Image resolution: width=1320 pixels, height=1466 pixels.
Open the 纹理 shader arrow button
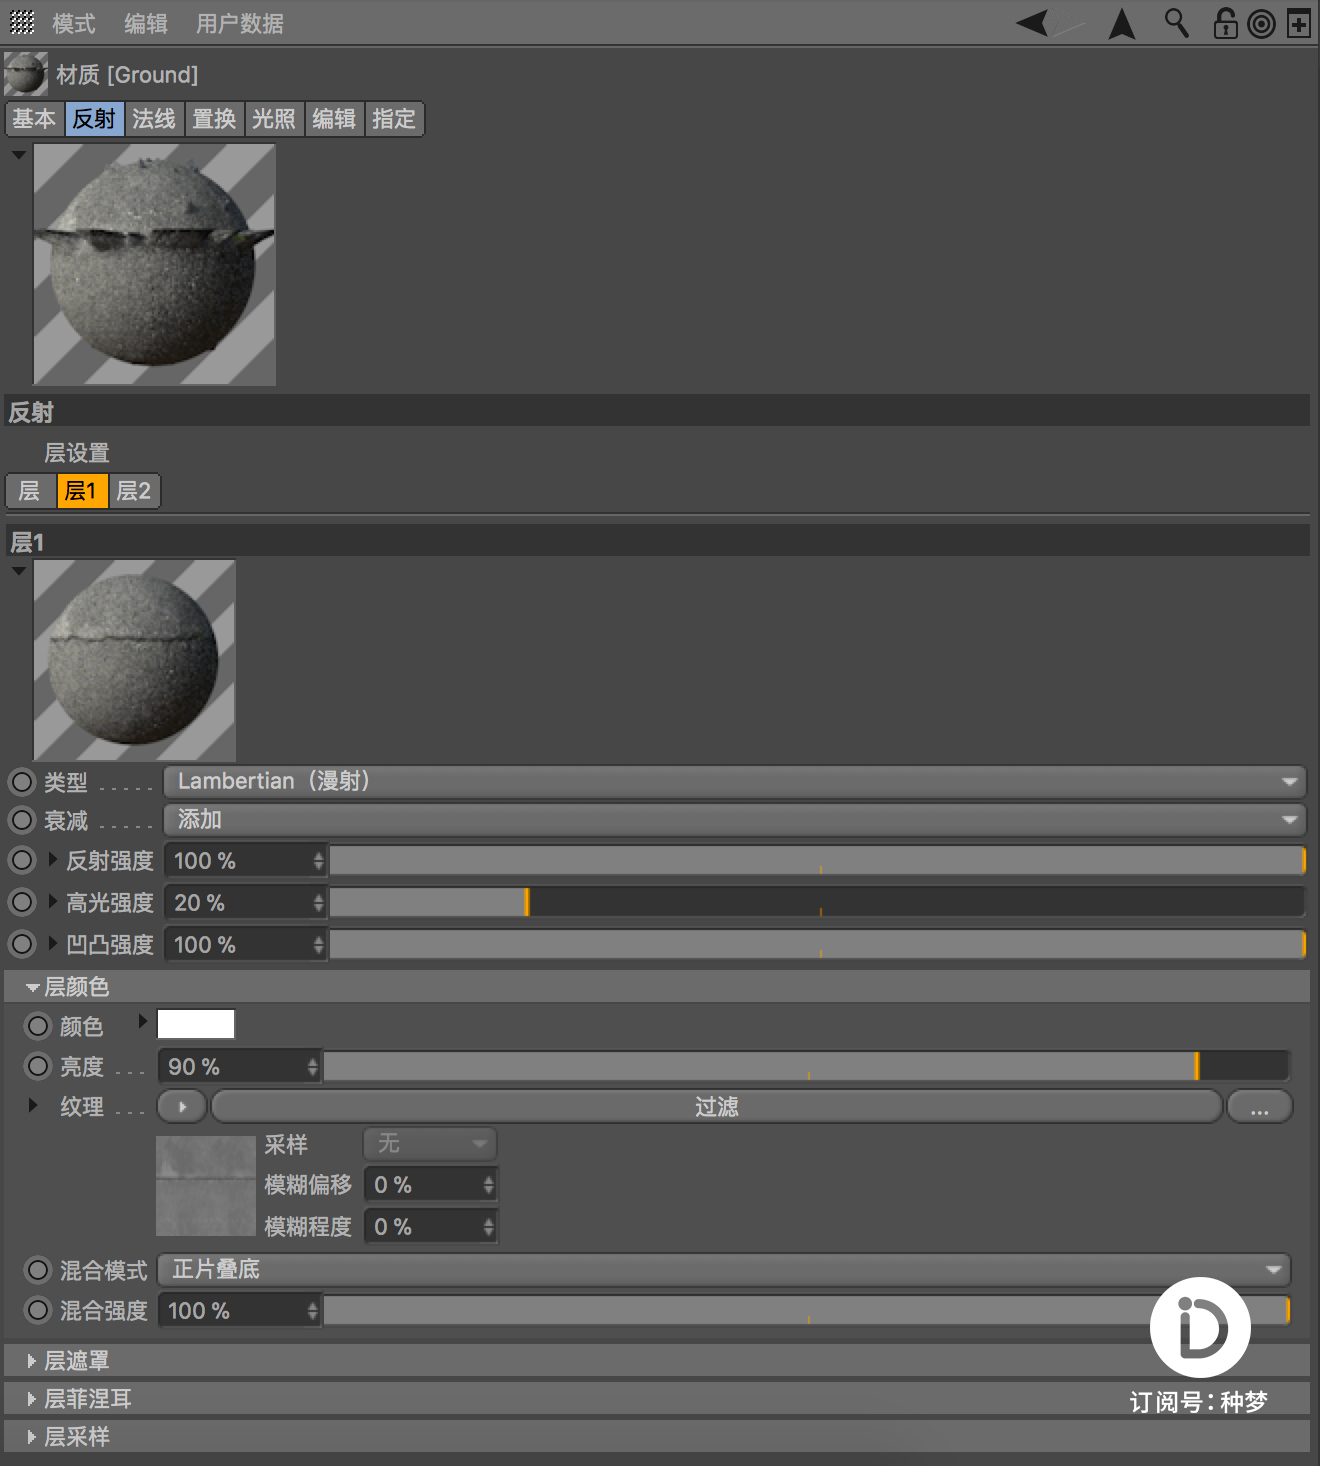coord(182,1107)
